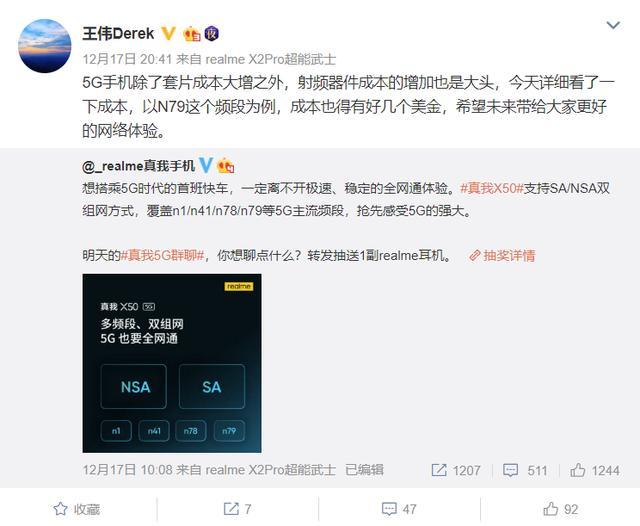Click 王伟Derek's profile avatar picture

point(44,46)
